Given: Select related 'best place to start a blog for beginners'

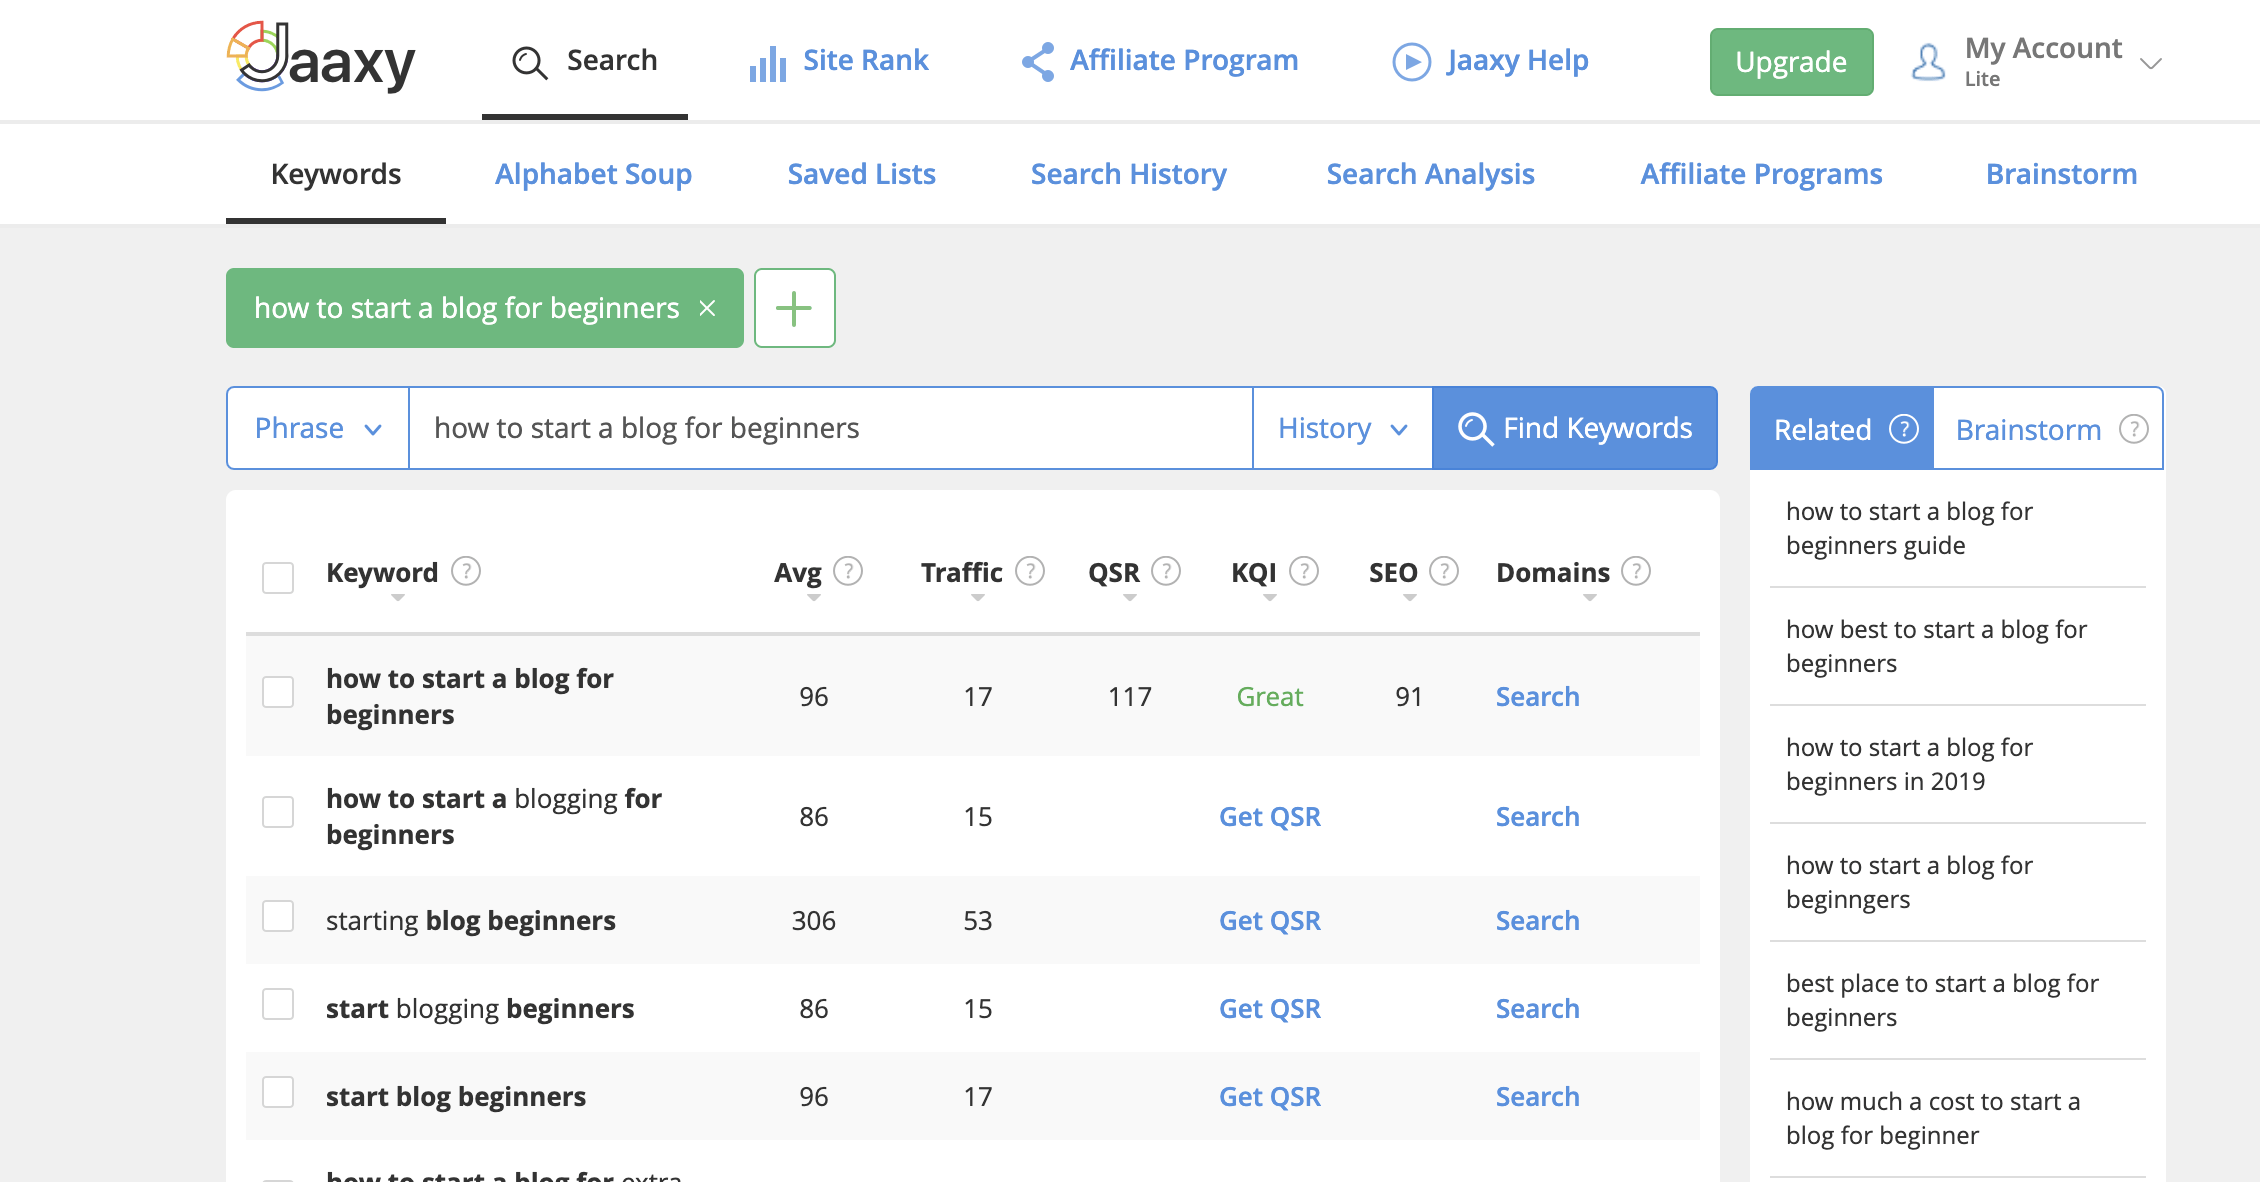Looking at the screenshot, I should click(1942, 1000).
